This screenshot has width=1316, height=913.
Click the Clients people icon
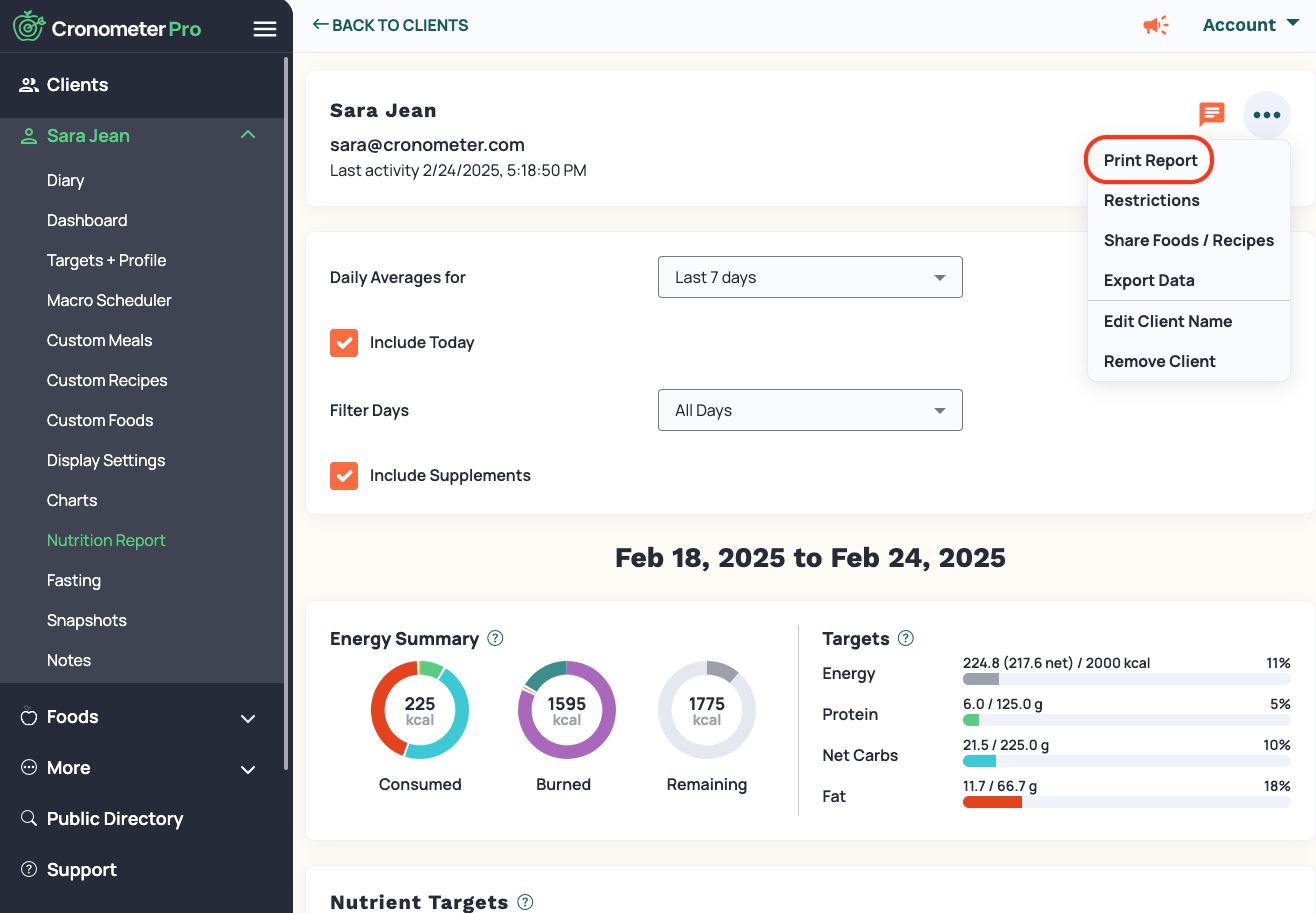[29, 85]
